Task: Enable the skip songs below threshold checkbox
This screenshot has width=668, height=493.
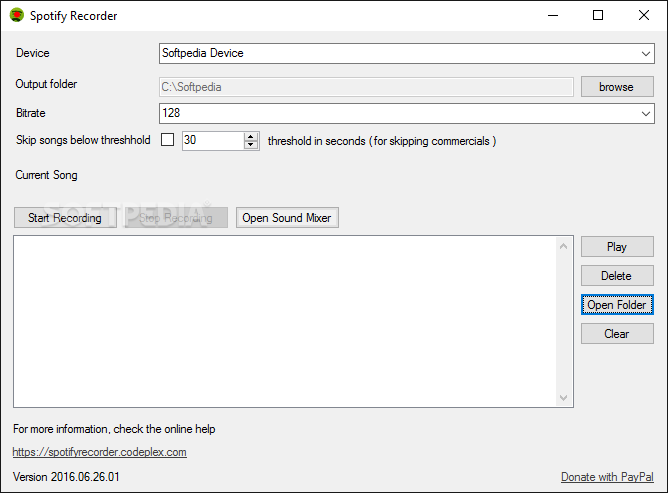Action: 167,140
